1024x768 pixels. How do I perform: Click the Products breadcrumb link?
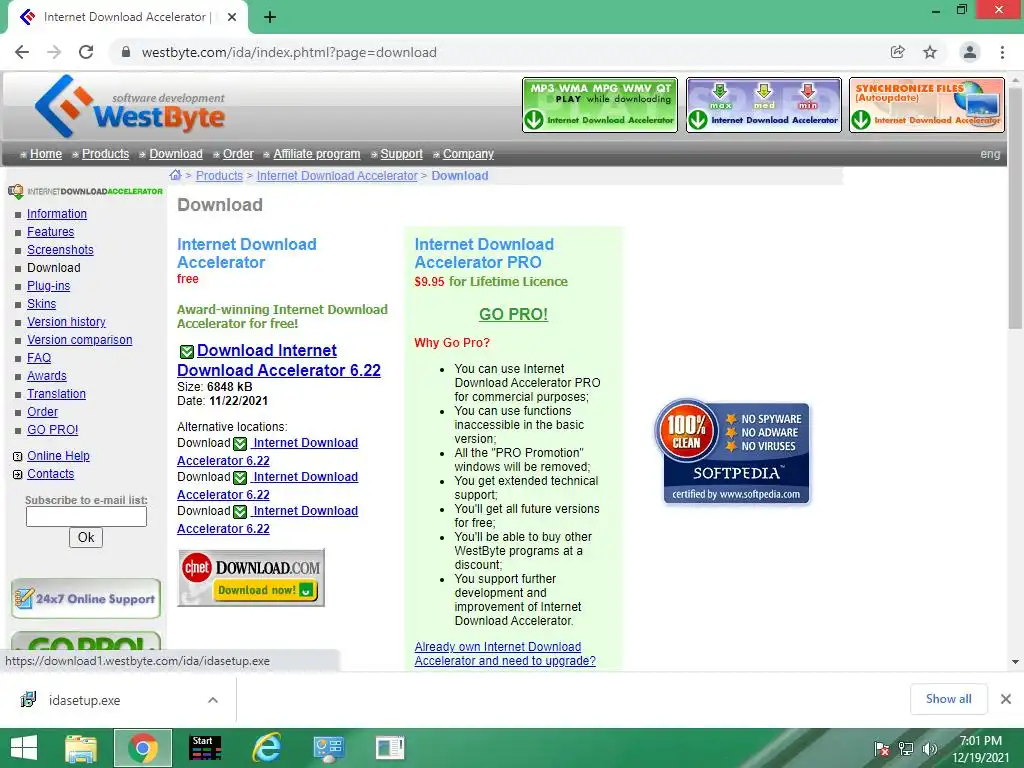[x=219, y=176]
